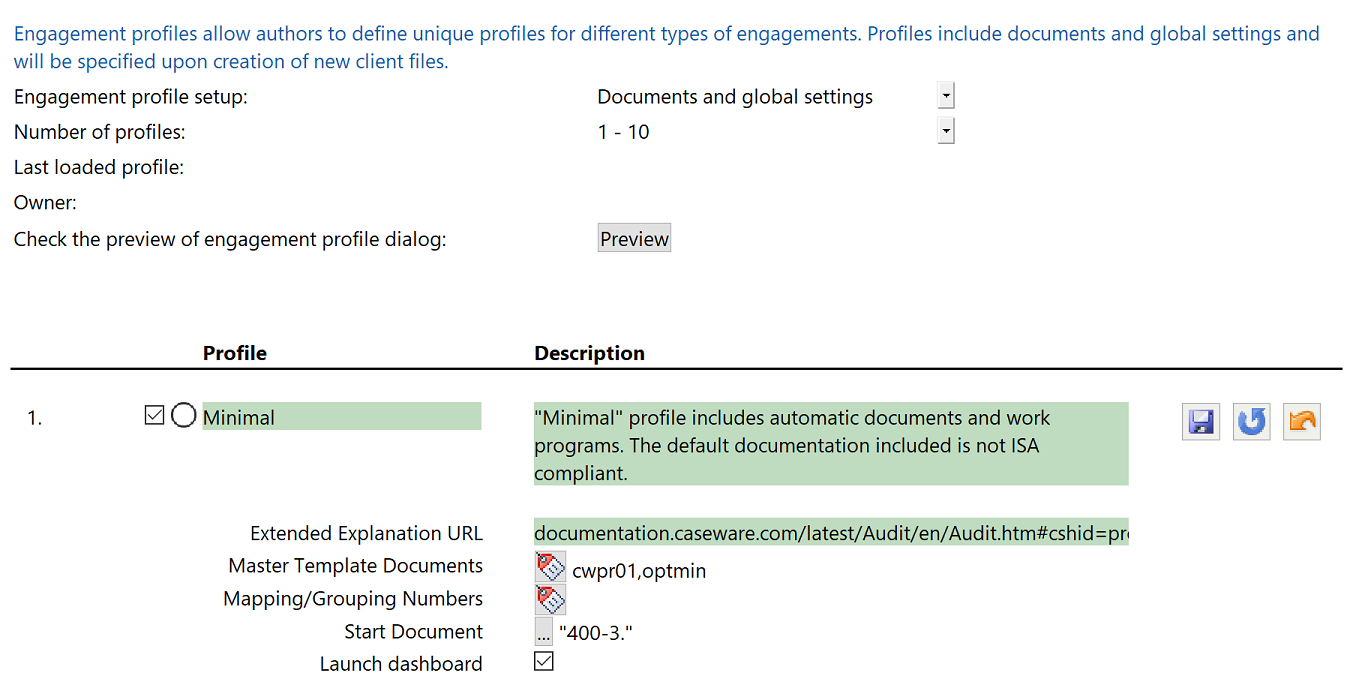Image resolution: width=1350 pixels, height=691 pixels.
Task: Toggle the checkbox beside the Minimal profile
Action: pos(154,415)
